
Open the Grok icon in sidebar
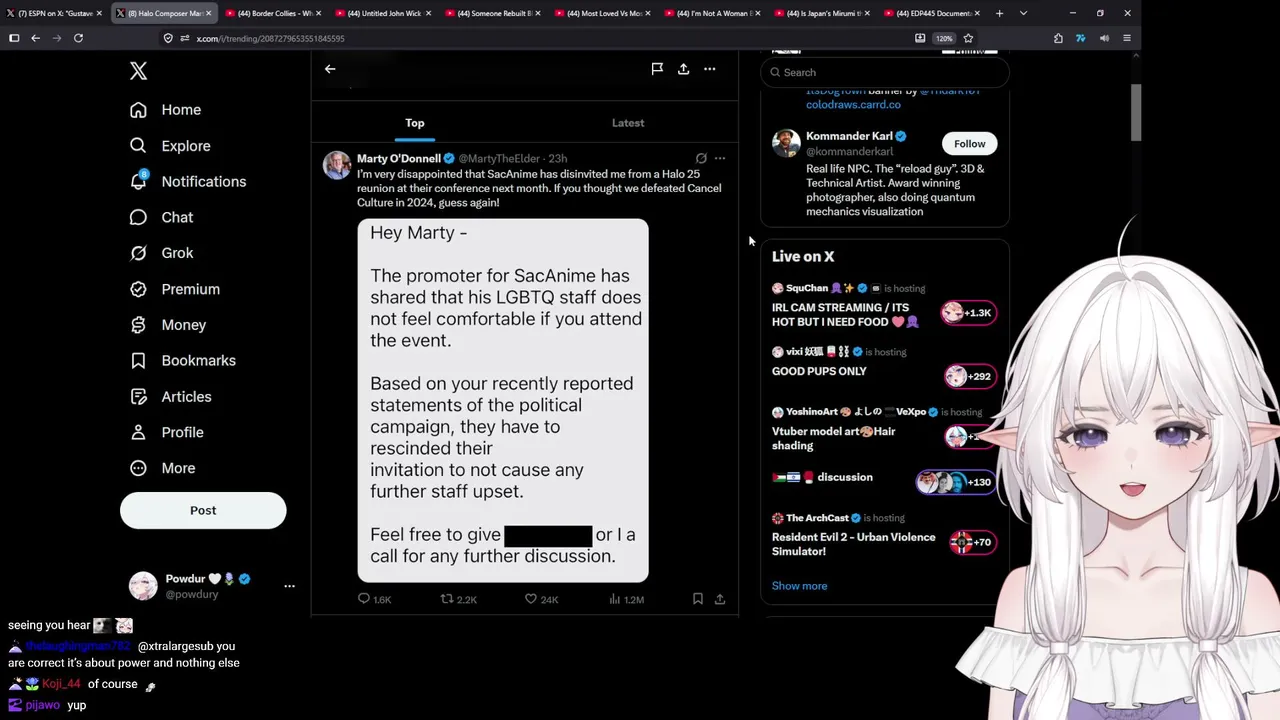coord(138,253)
